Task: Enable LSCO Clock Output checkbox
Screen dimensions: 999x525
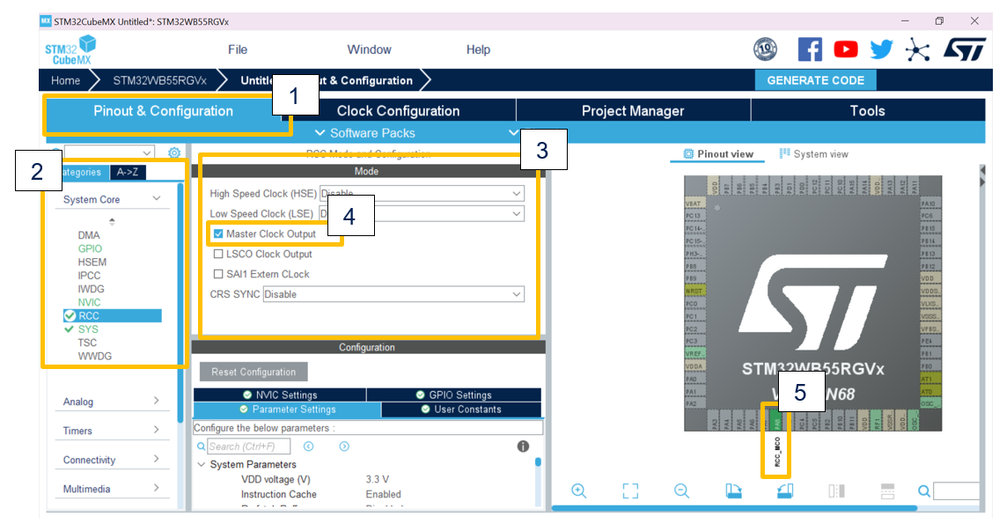Action: (218, 254)
